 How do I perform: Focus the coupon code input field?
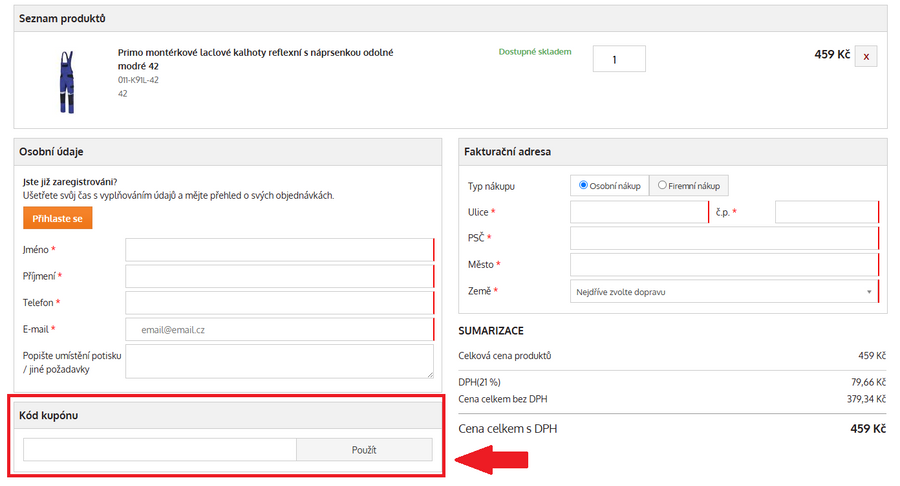click(160, 450)
